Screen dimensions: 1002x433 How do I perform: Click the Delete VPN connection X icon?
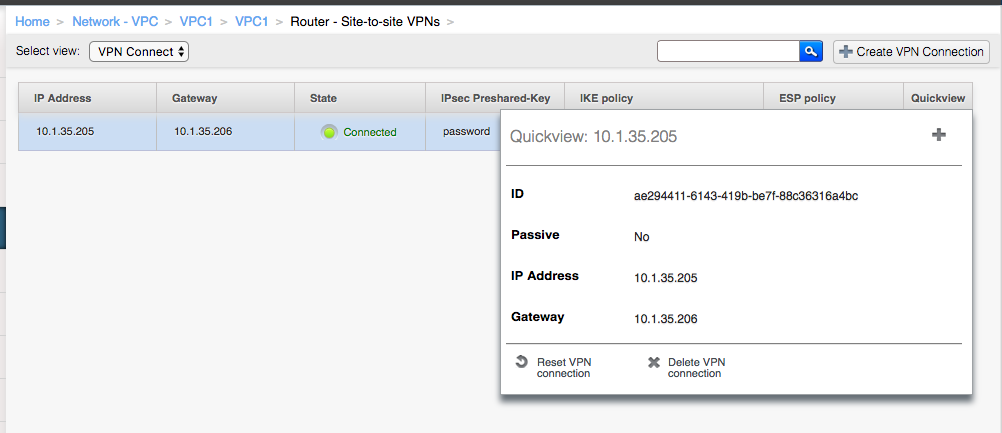(653, 363)
